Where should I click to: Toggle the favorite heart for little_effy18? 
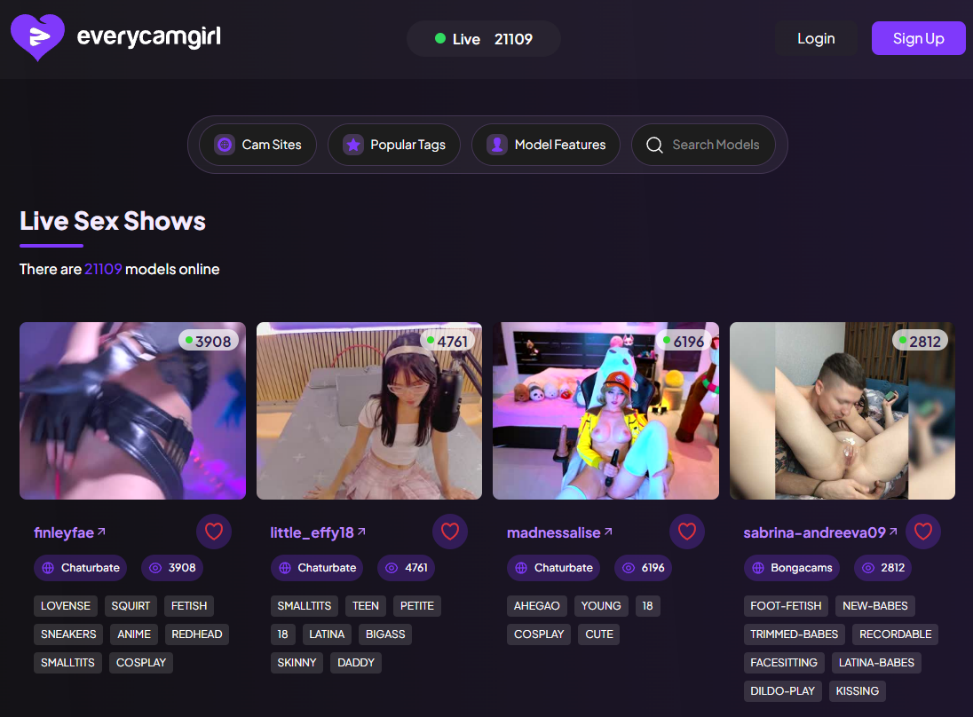coord(449,532)
